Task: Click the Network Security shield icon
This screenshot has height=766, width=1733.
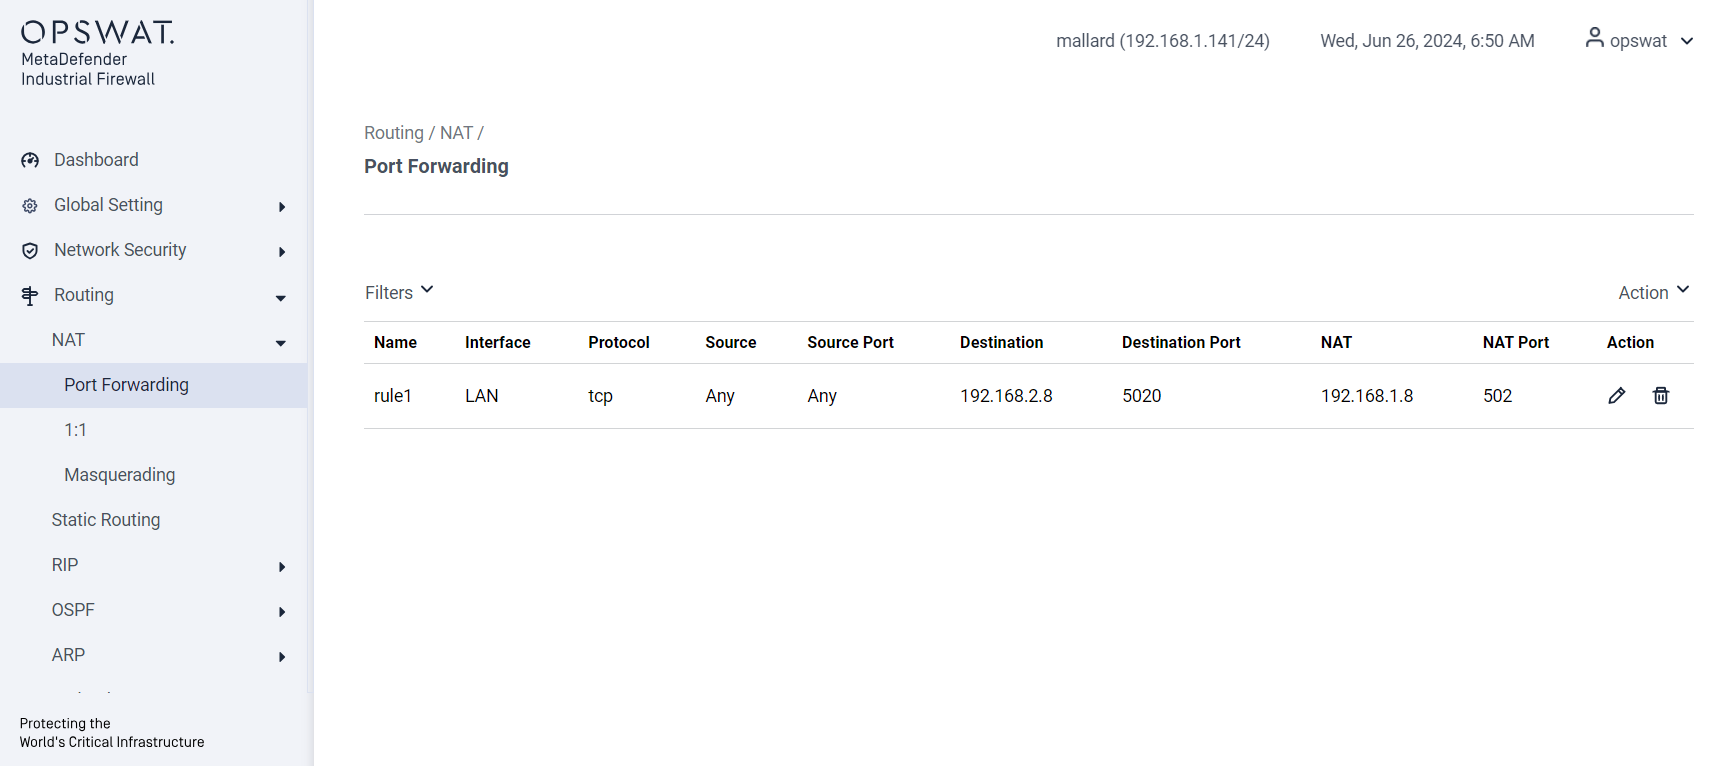Action: (x=30, y=250)
